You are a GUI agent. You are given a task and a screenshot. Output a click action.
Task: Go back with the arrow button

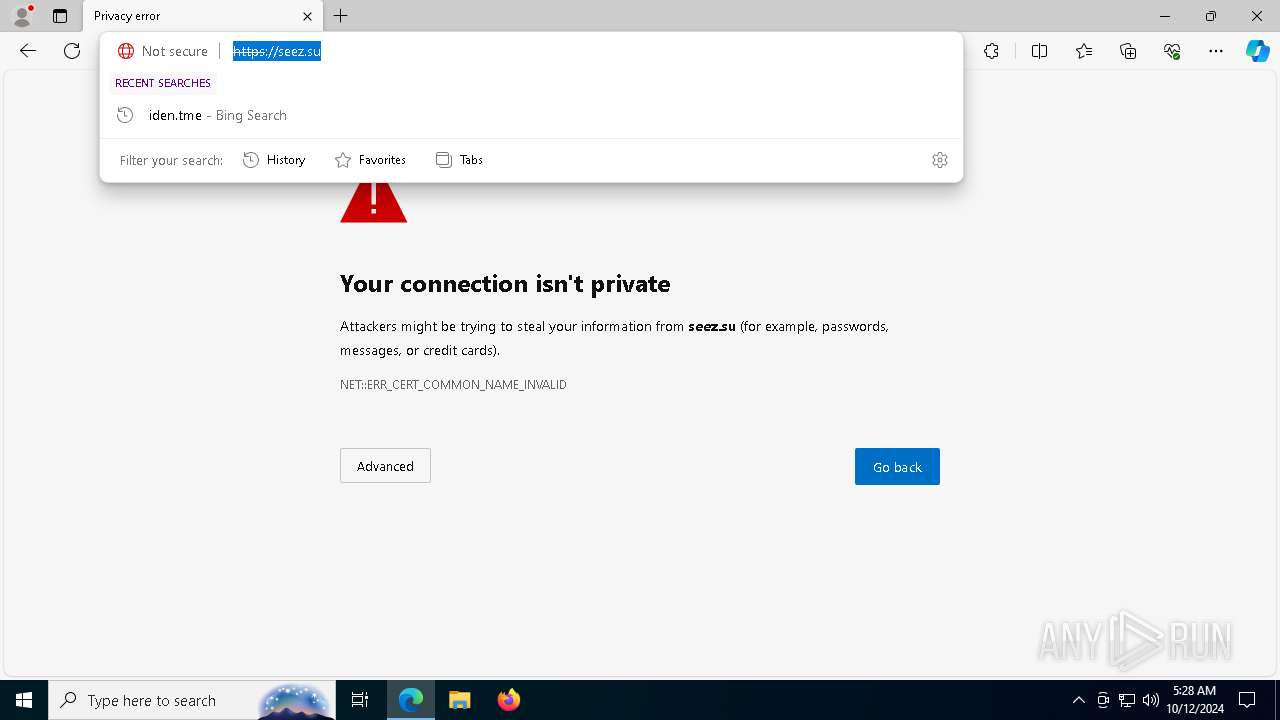click(28, 51)
